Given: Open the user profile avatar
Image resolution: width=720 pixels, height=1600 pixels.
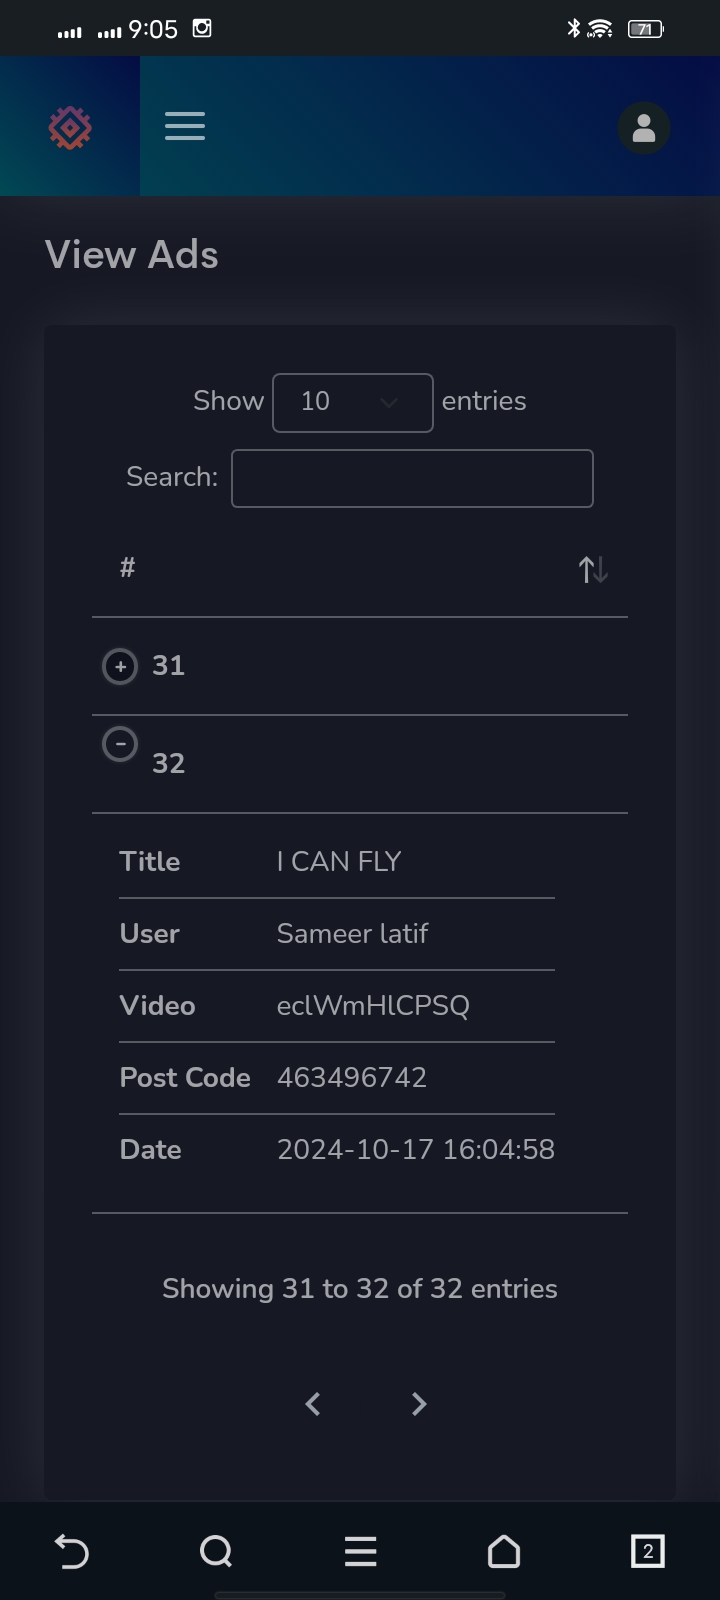Looking at the screenshot, I should [644, 128].
